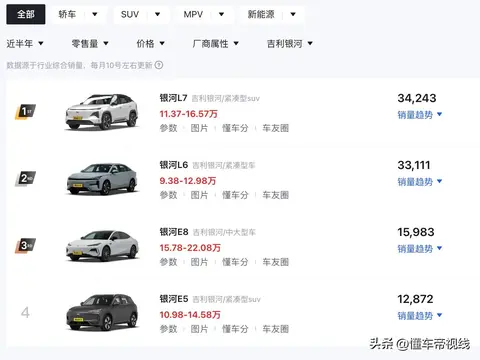View 参数 for 银河L6

[x=168, y=195]
